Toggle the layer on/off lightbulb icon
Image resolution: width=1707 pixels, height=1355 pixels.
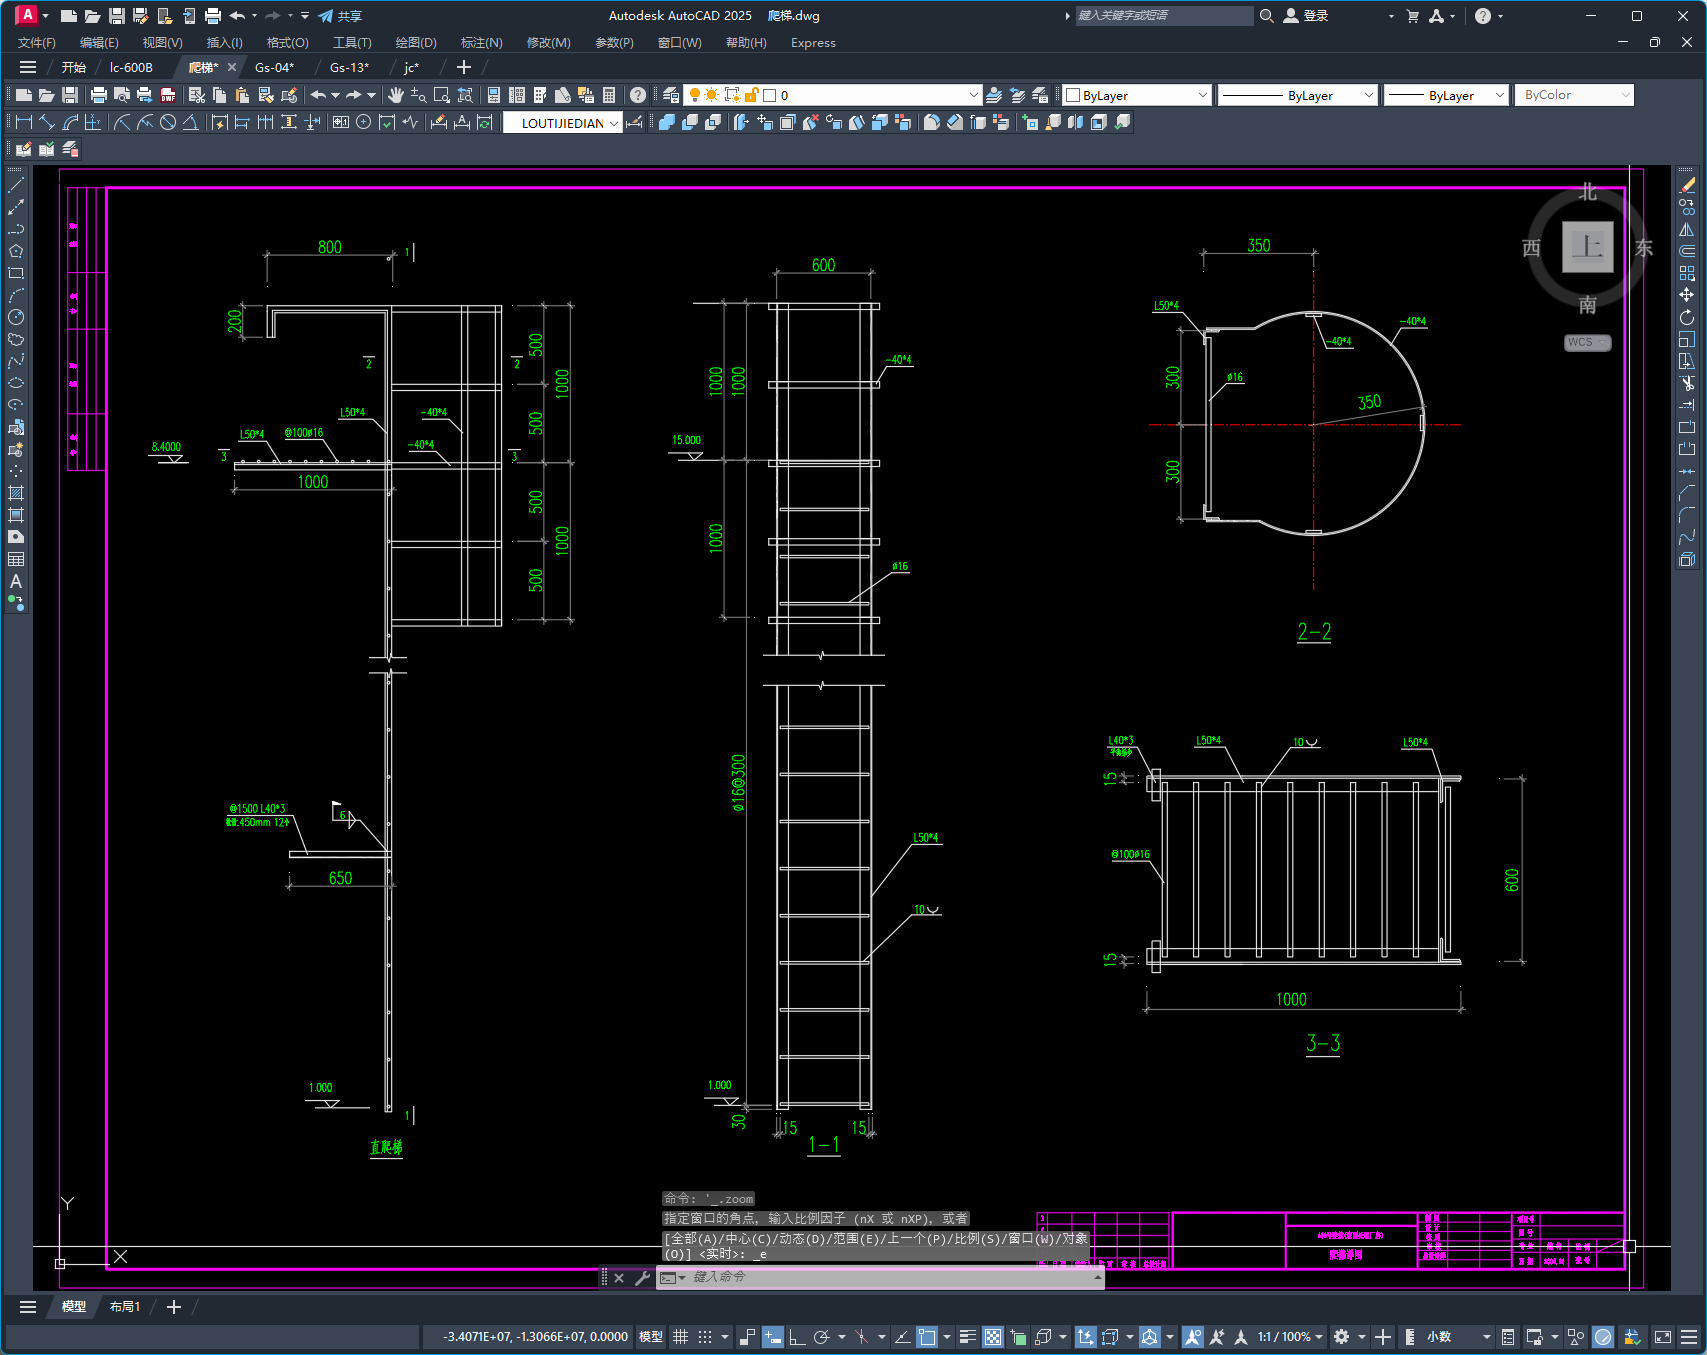[694, 95]
